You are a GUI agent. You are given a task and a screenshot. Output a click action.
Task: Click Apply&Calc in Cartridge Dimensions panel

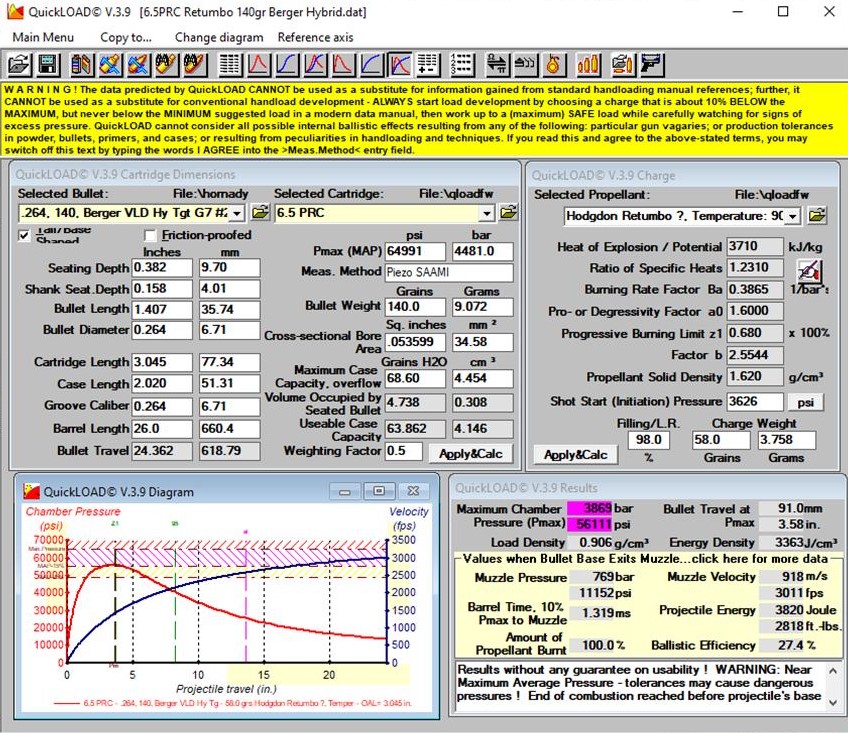pyautogui.click(x=471, y=454)
